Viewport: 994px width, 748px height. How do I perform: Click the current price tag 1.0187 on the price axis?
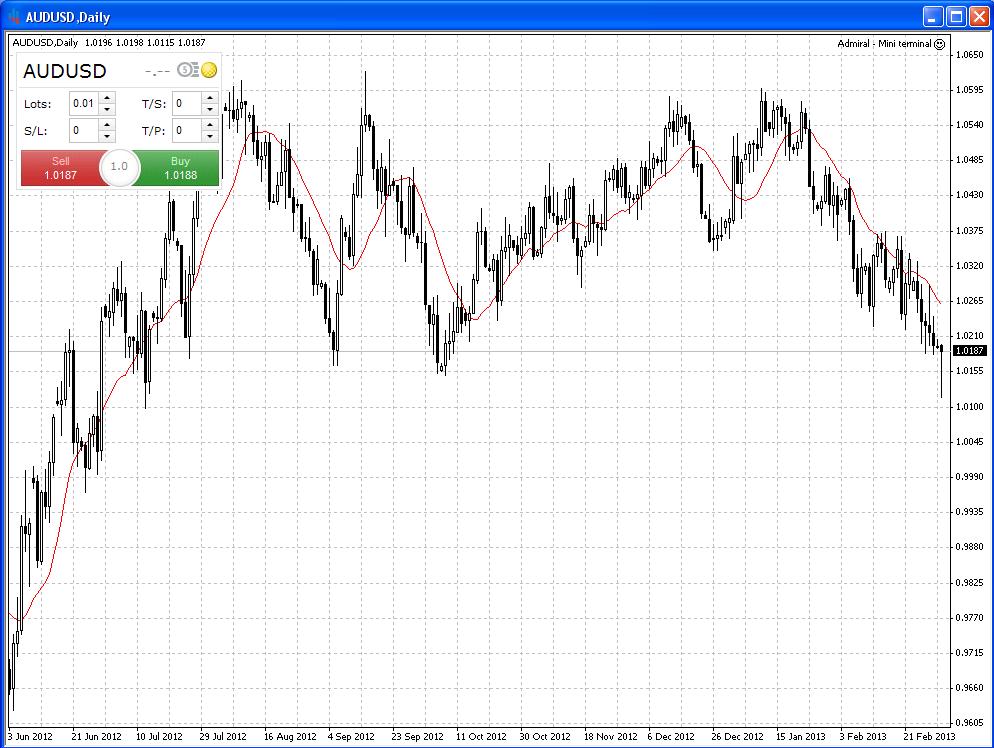point(969,351)
